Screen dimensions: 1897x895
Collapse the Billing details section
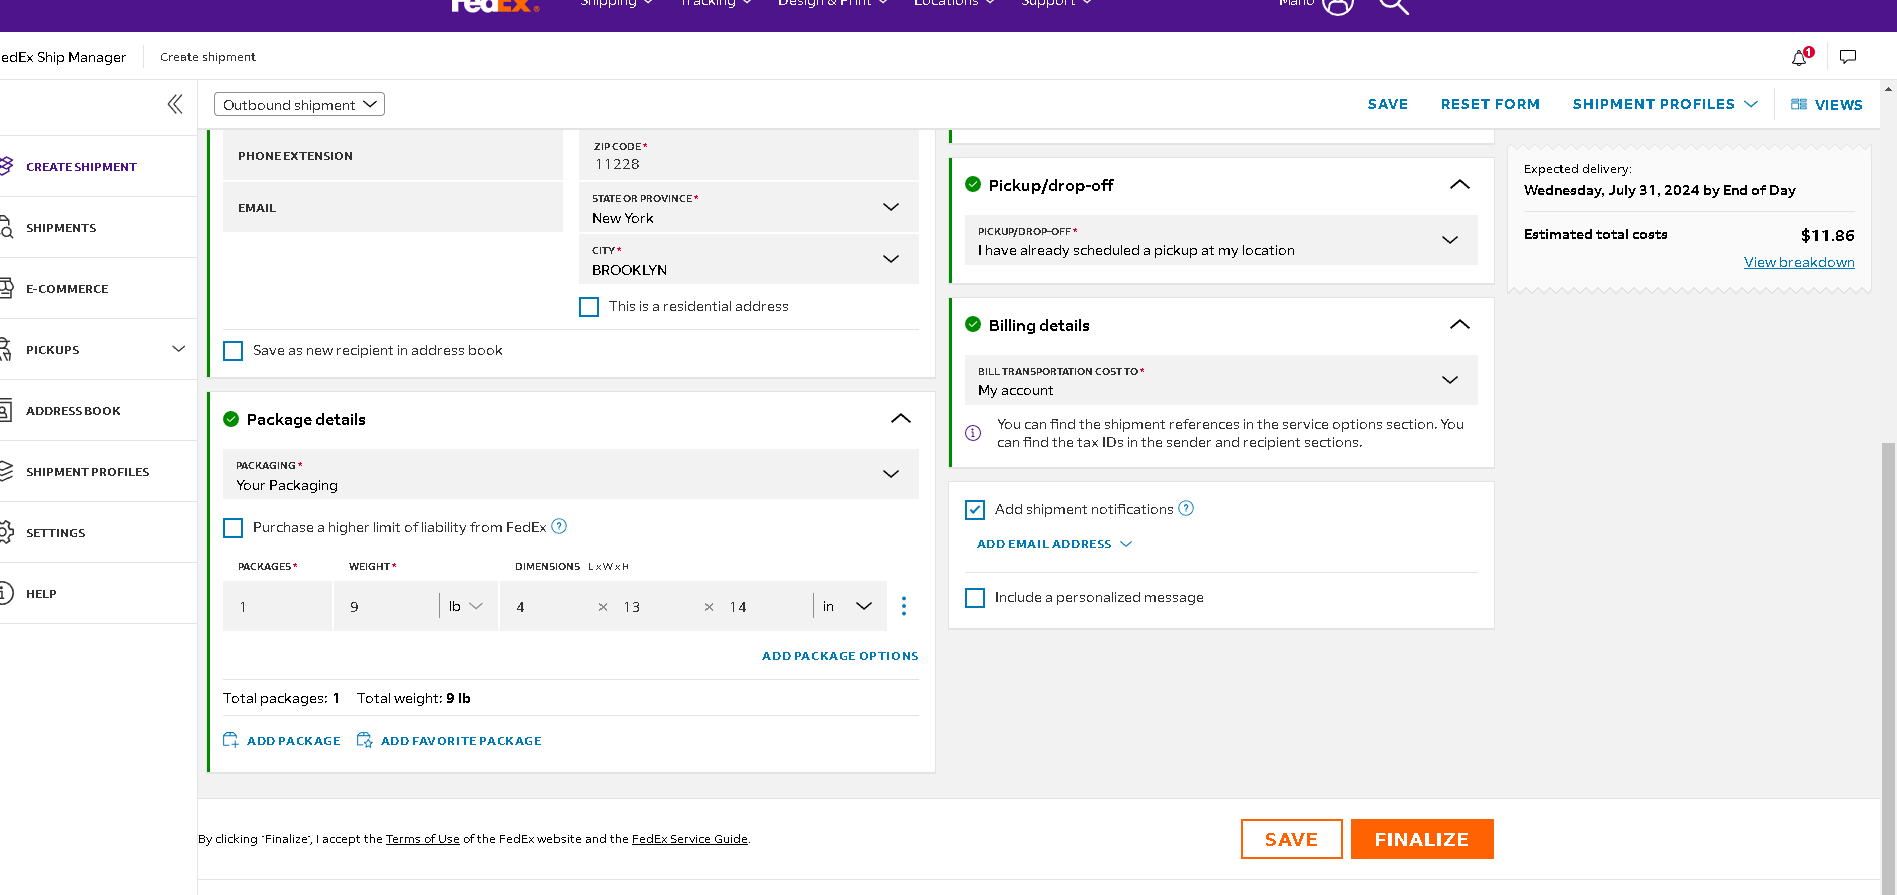click(1460, 325)
